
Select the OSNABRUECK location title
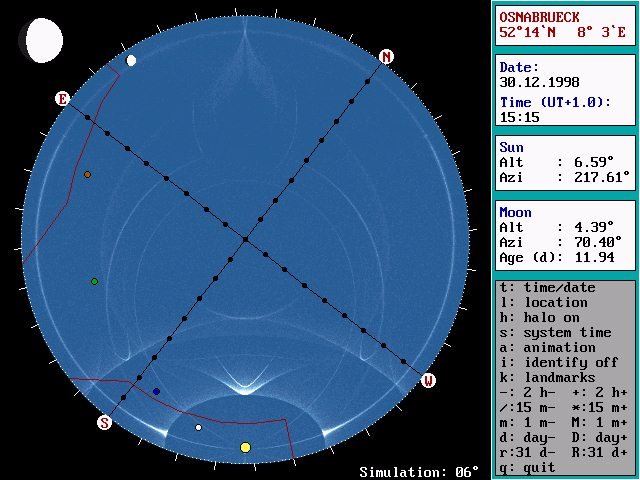coord(539,18)
